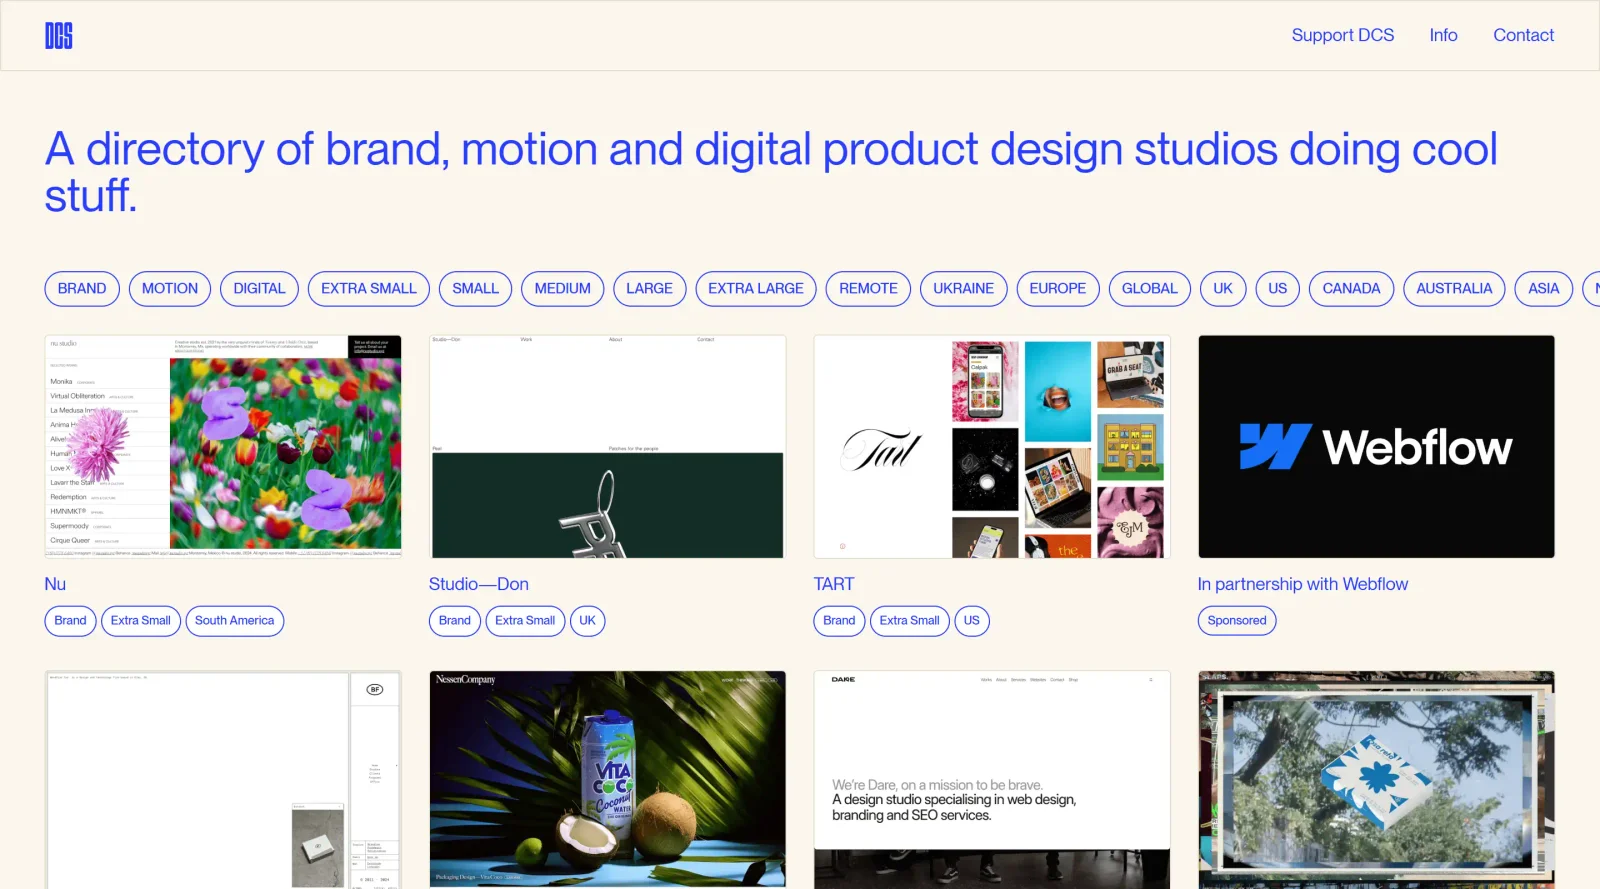Screen dimensions: 1600x889
Task: Click the Brand tag under Nu
Action: pos(70,620)
